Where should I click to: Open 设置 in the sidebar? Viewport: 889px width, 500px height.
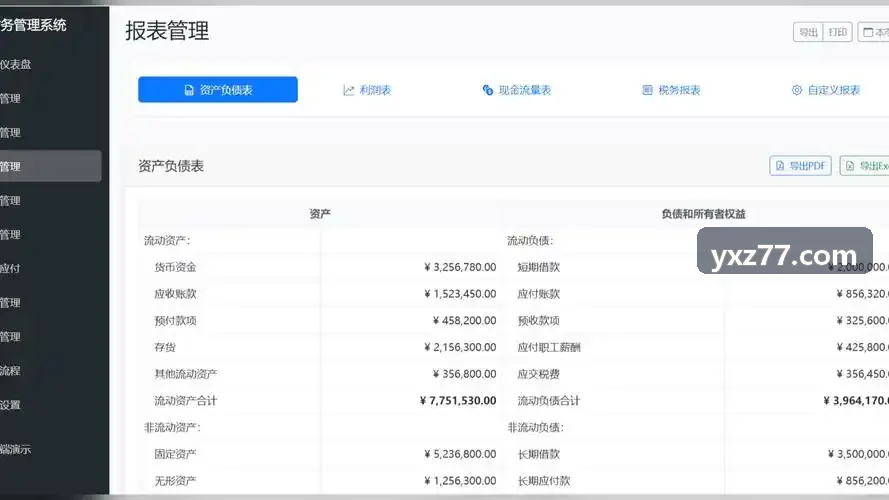coord(10,405)
